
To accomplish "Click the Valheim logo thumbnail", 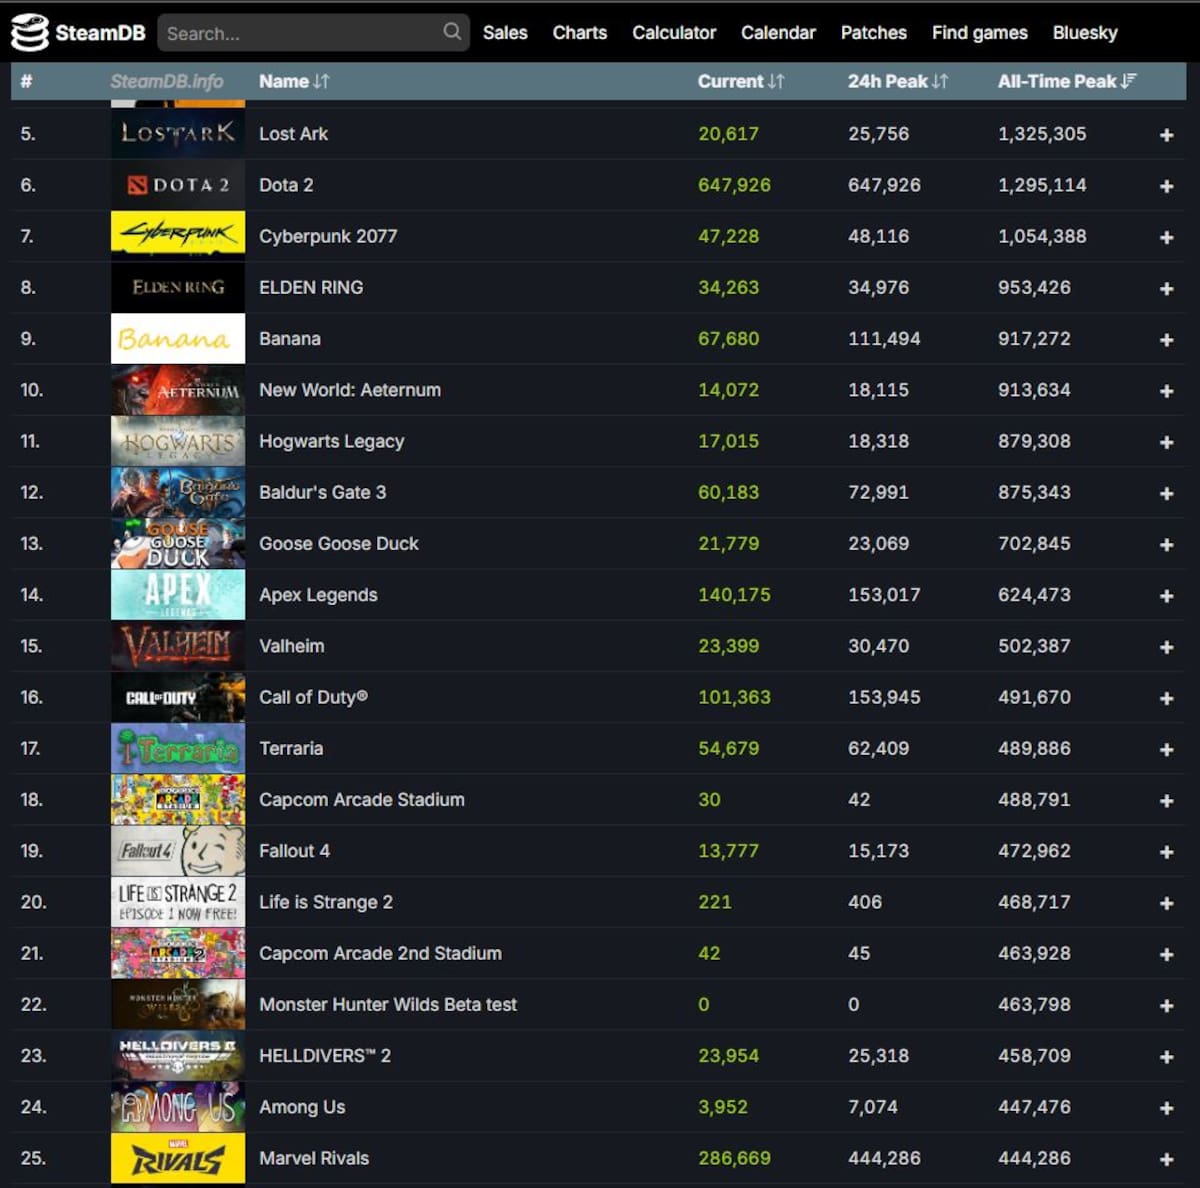I will click(x=178, y=646).
